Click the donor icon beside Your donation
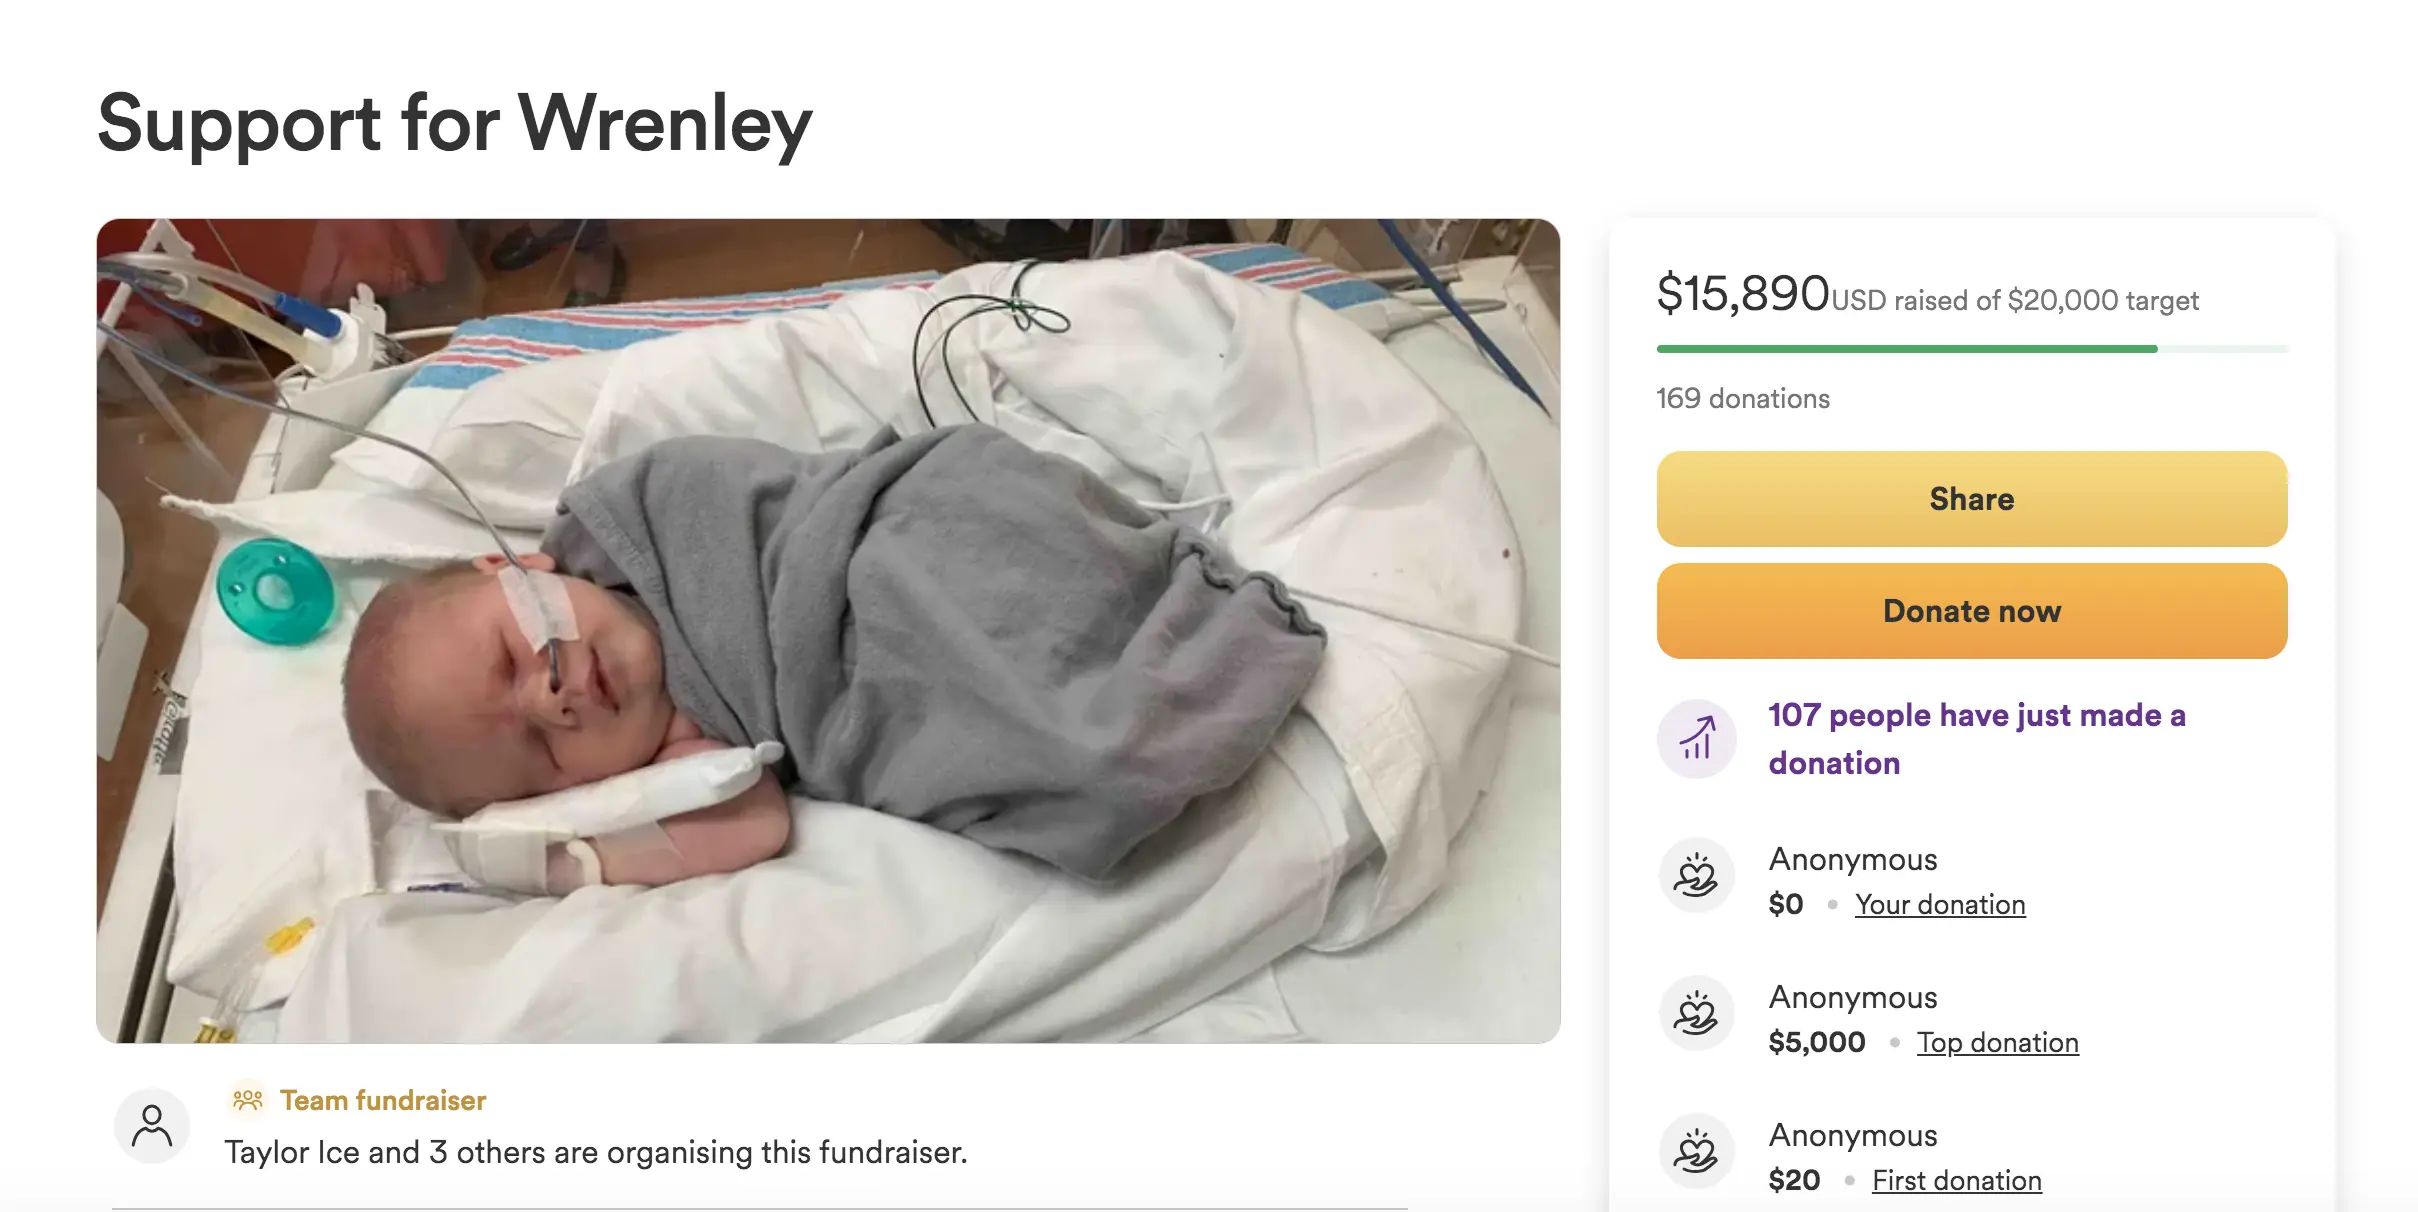Screen dimensions: 2418x1212 click(x=1696, y=876)
